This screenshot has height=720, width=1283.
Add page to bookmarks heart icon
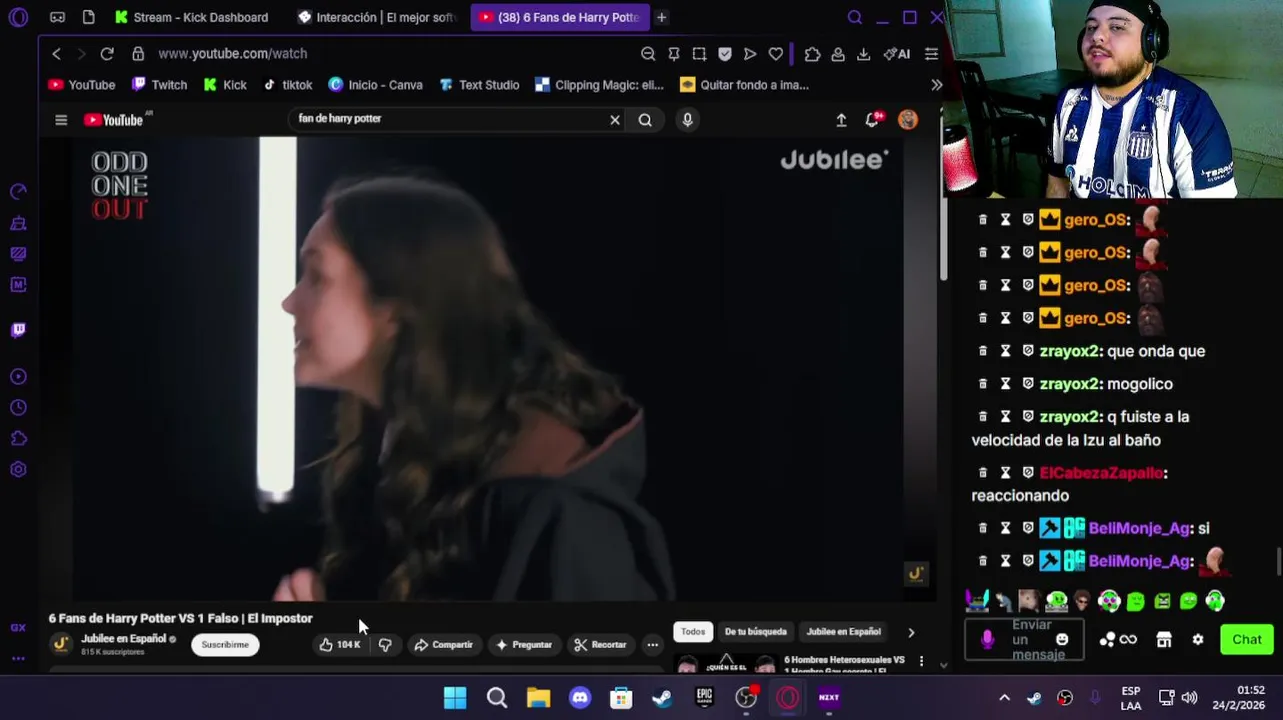coord(776,54)
